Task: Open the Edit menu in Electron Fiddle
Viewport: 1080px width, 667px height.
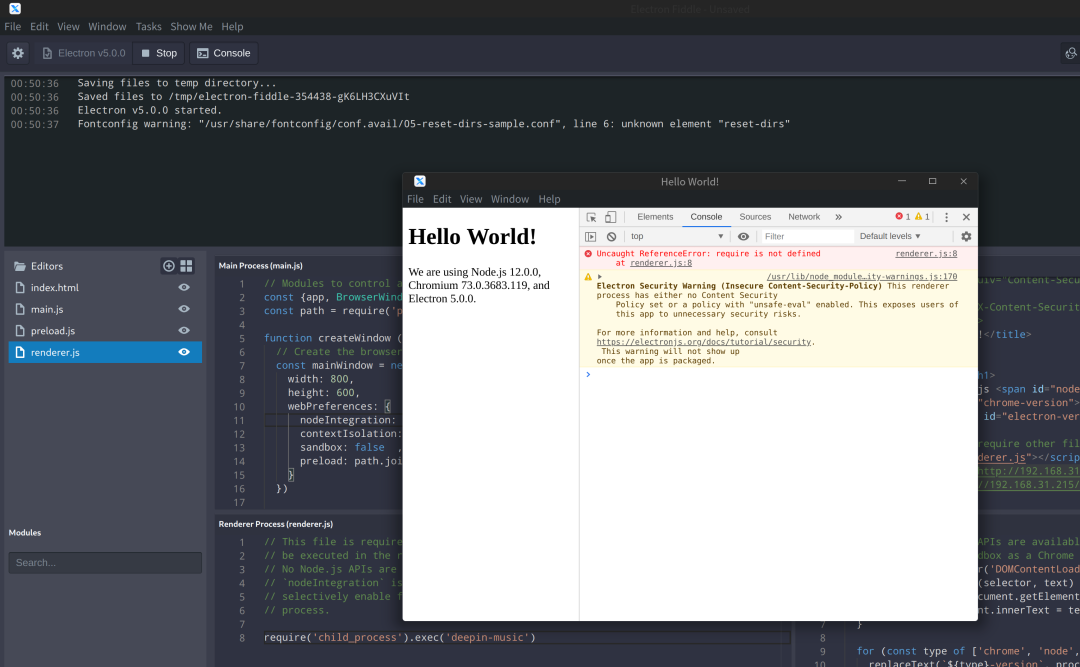Action: 39,26
